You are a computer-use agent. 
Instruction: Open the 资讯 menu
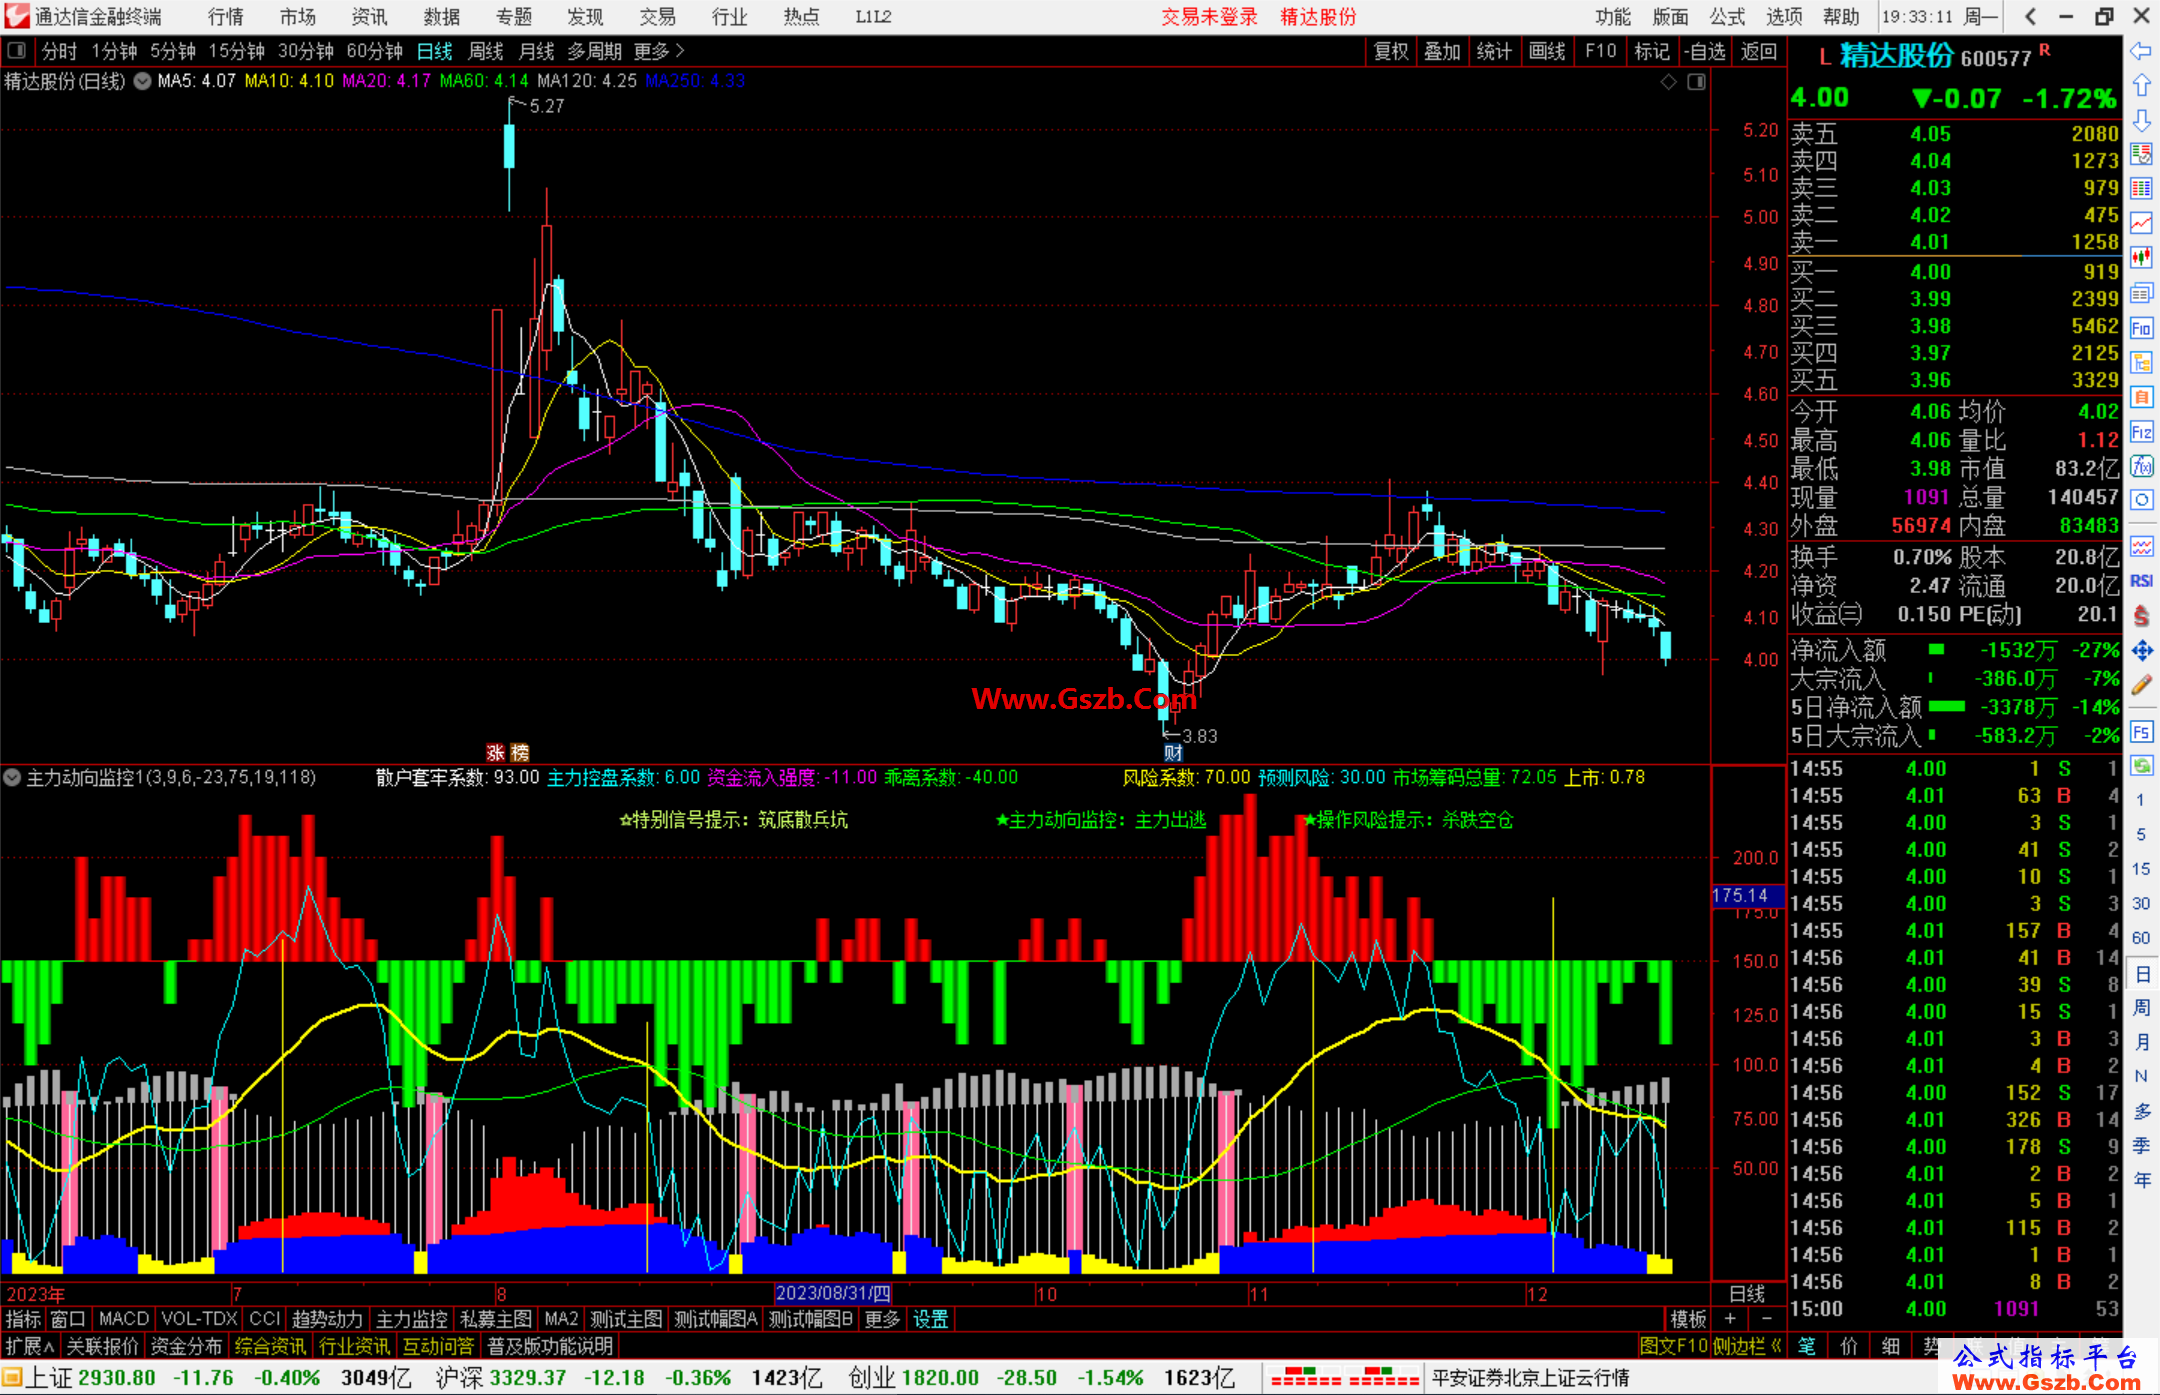point(369,17)
